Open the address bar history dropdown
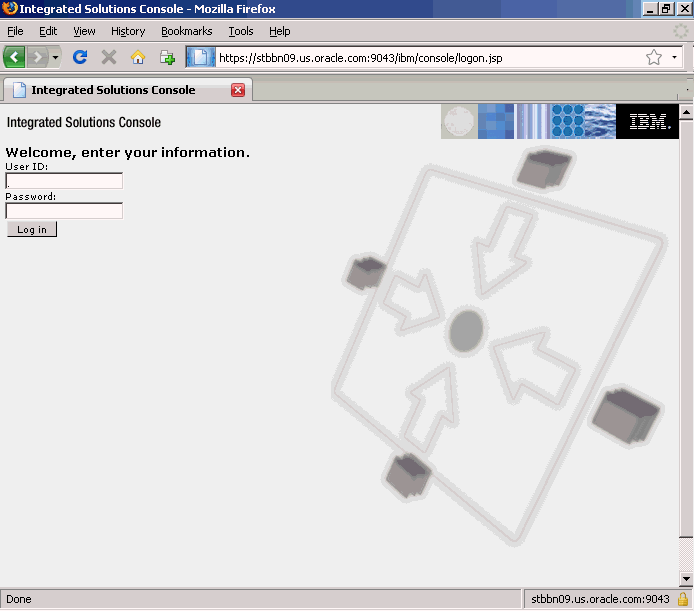The width and height of the screenshot is (694, 611). (674, 57)
